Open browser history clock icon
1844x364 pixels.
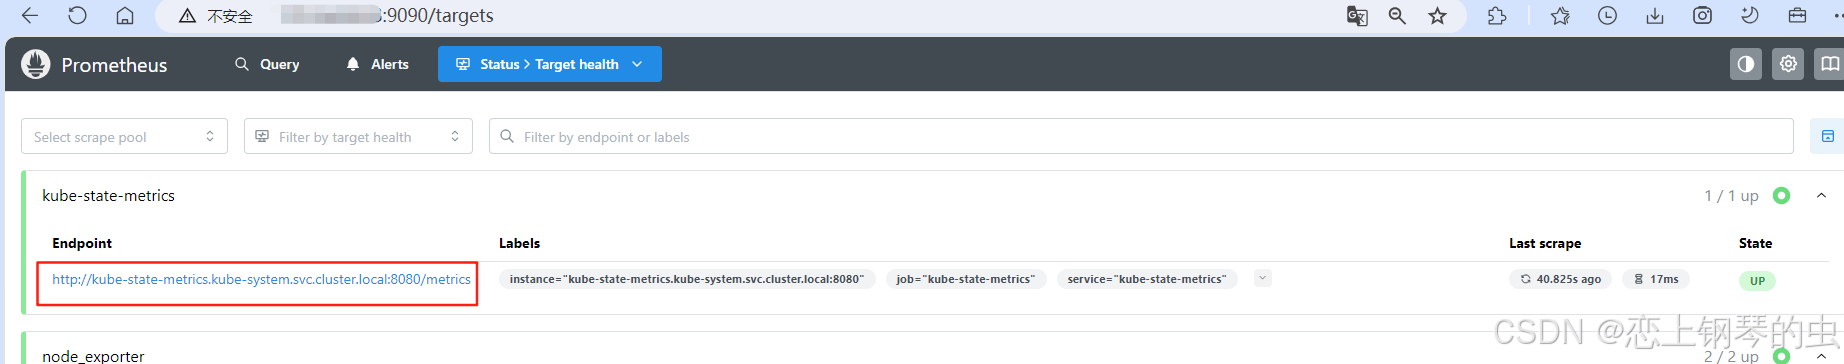pyautogui.click(x=1607, y=16)
